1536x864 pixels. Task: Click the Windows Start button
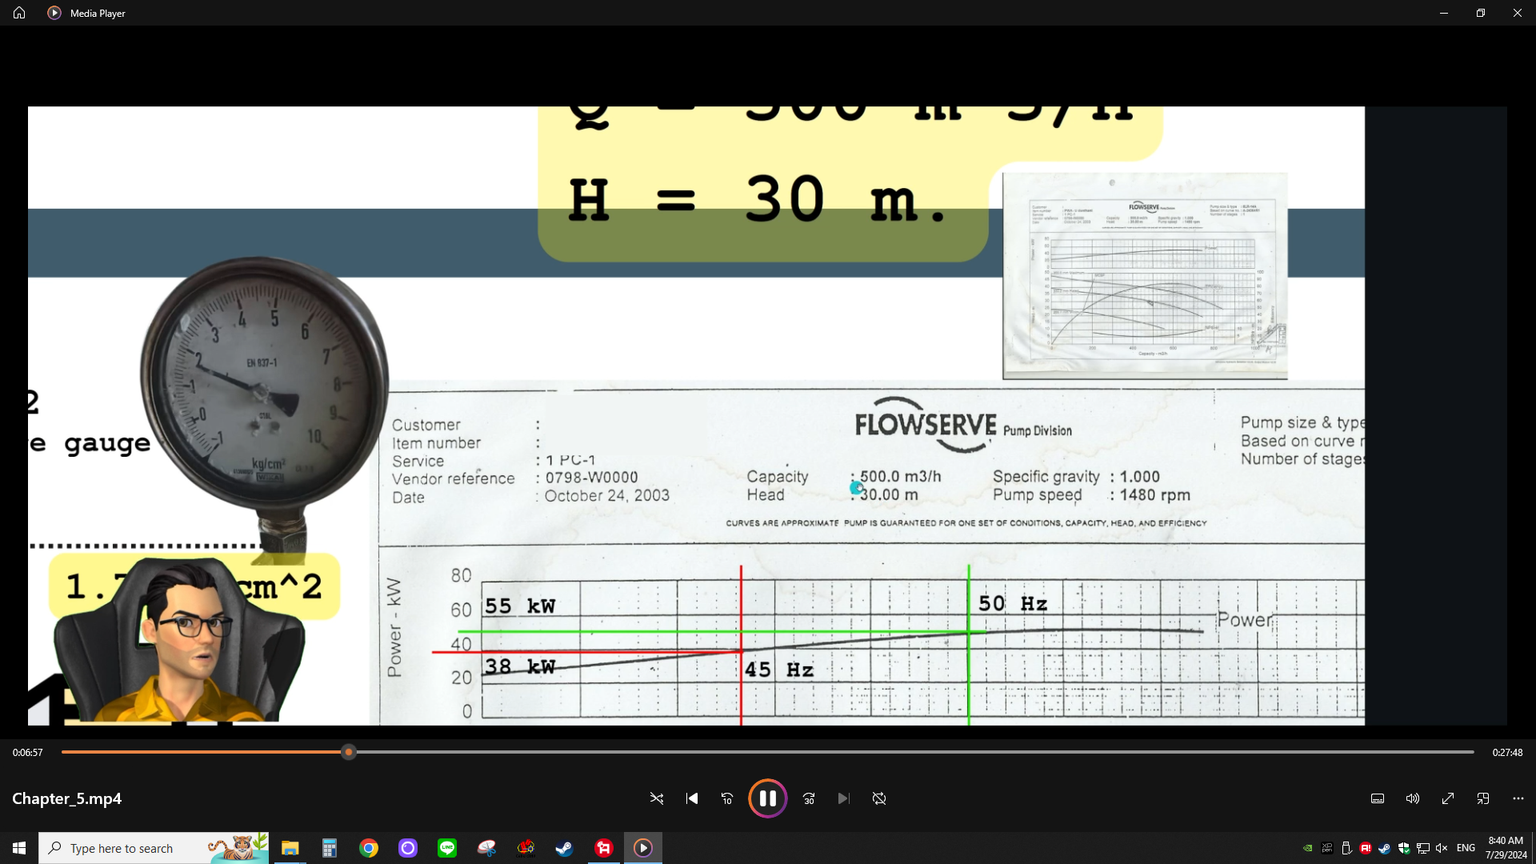[x=19, y=848]
